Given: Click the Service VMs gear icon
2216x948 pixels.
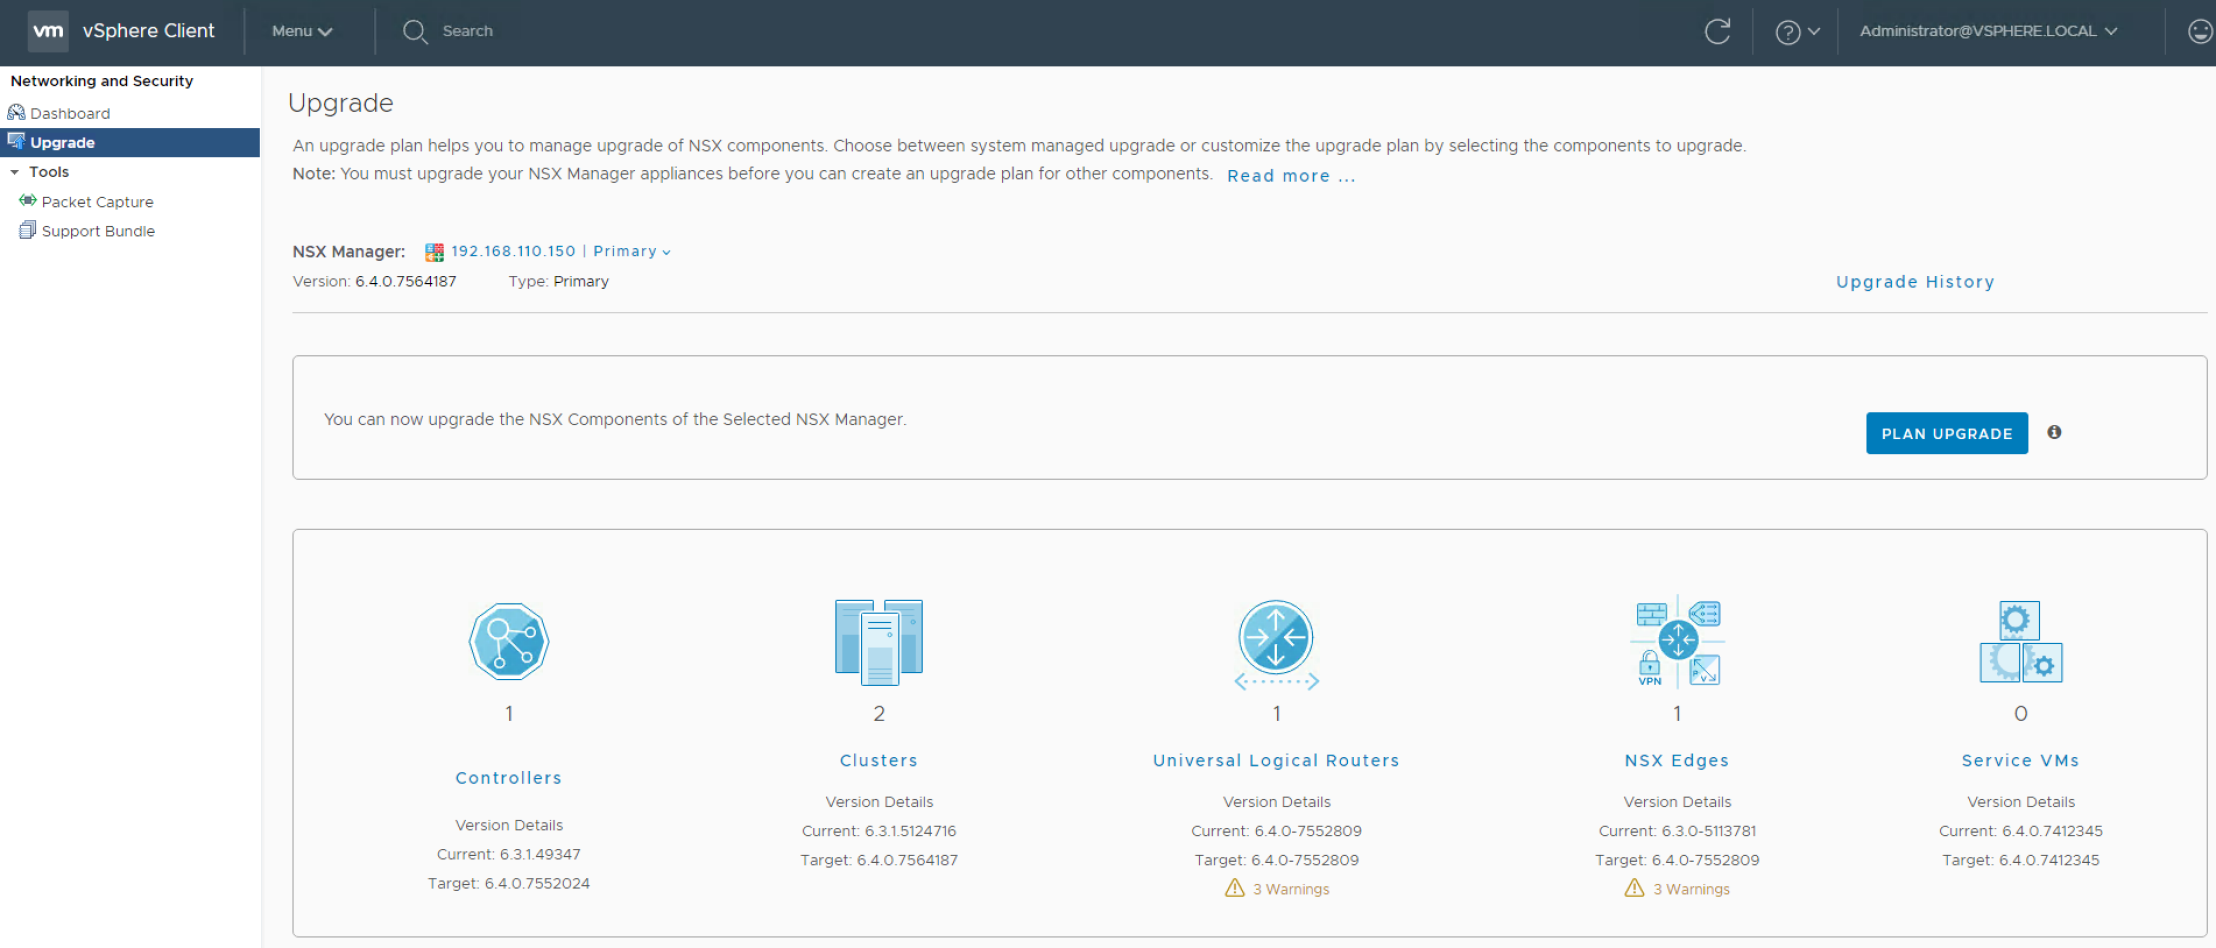Looking at the screenshot, I should click(x=2020, y=642).
